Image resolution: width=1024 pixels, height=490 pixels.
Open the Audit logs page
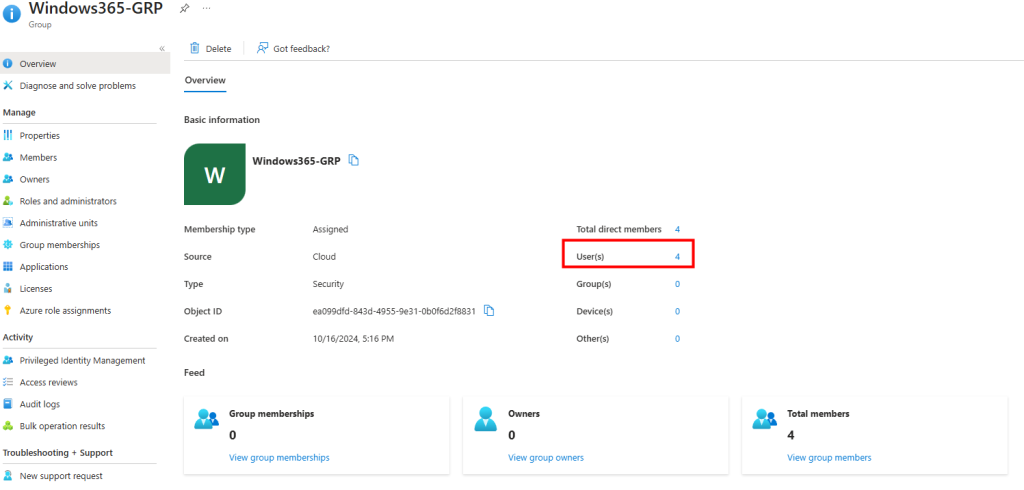(40, 404)
